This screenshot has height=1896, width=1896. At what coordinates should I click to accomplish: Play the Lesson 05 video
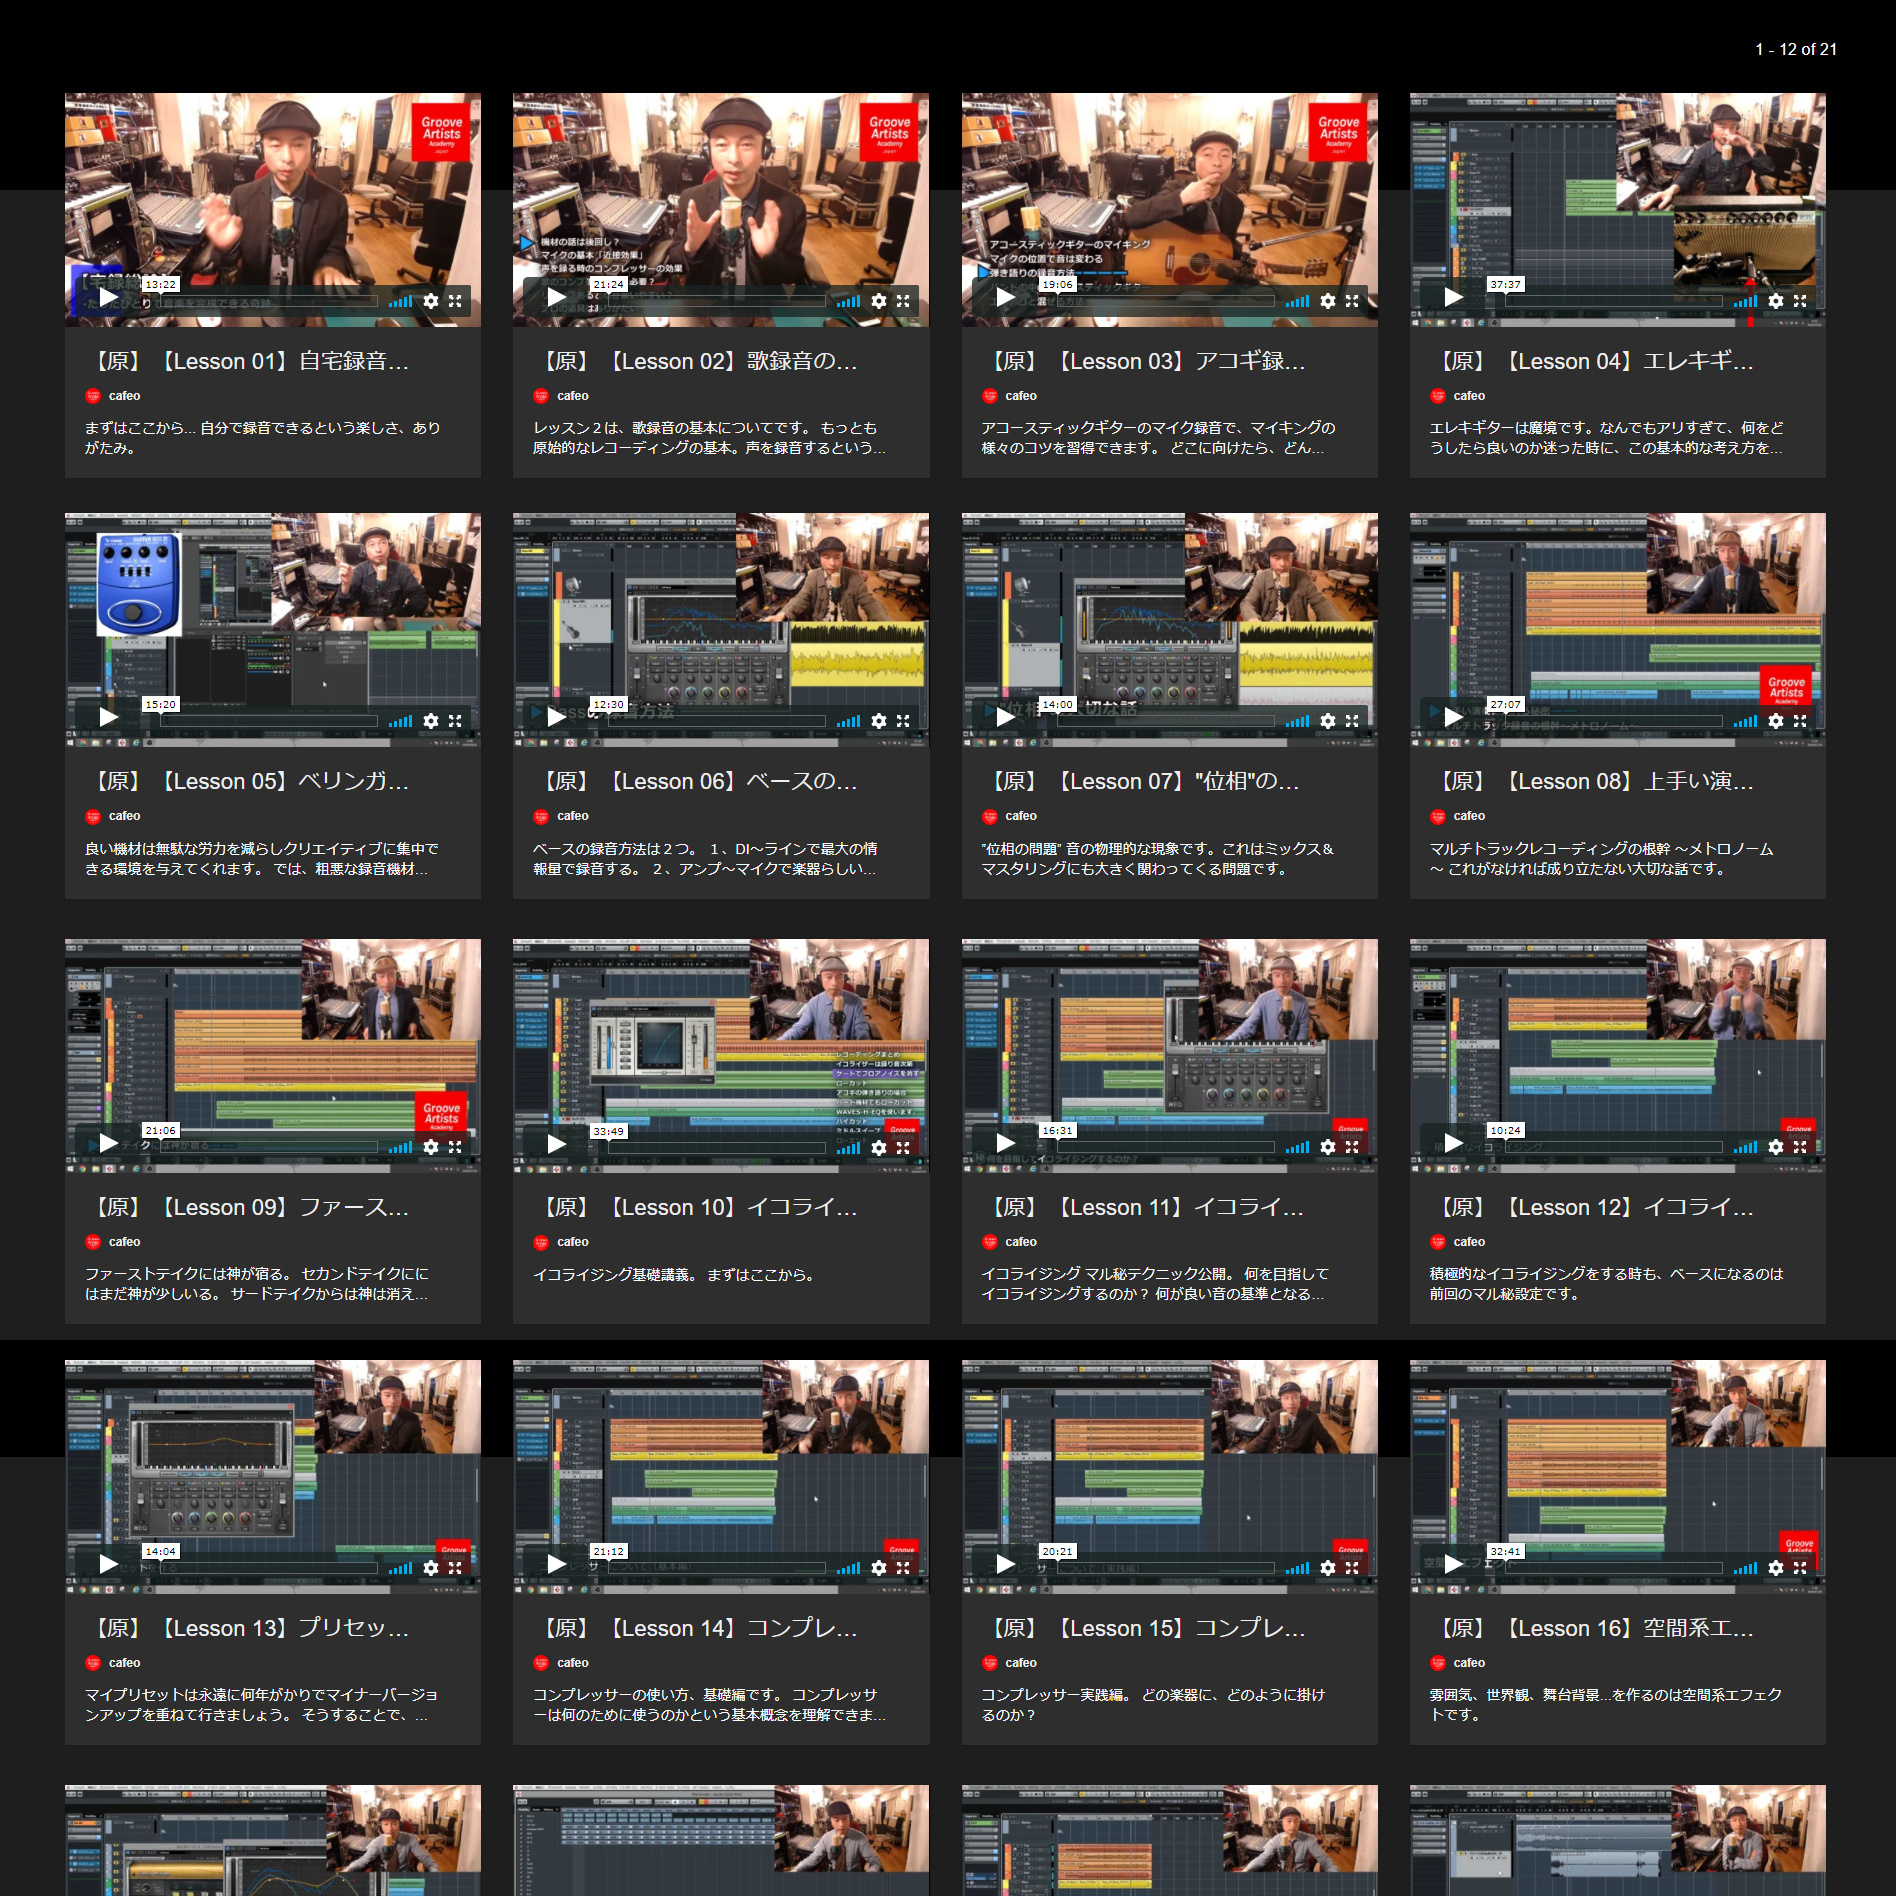point(108,717)
